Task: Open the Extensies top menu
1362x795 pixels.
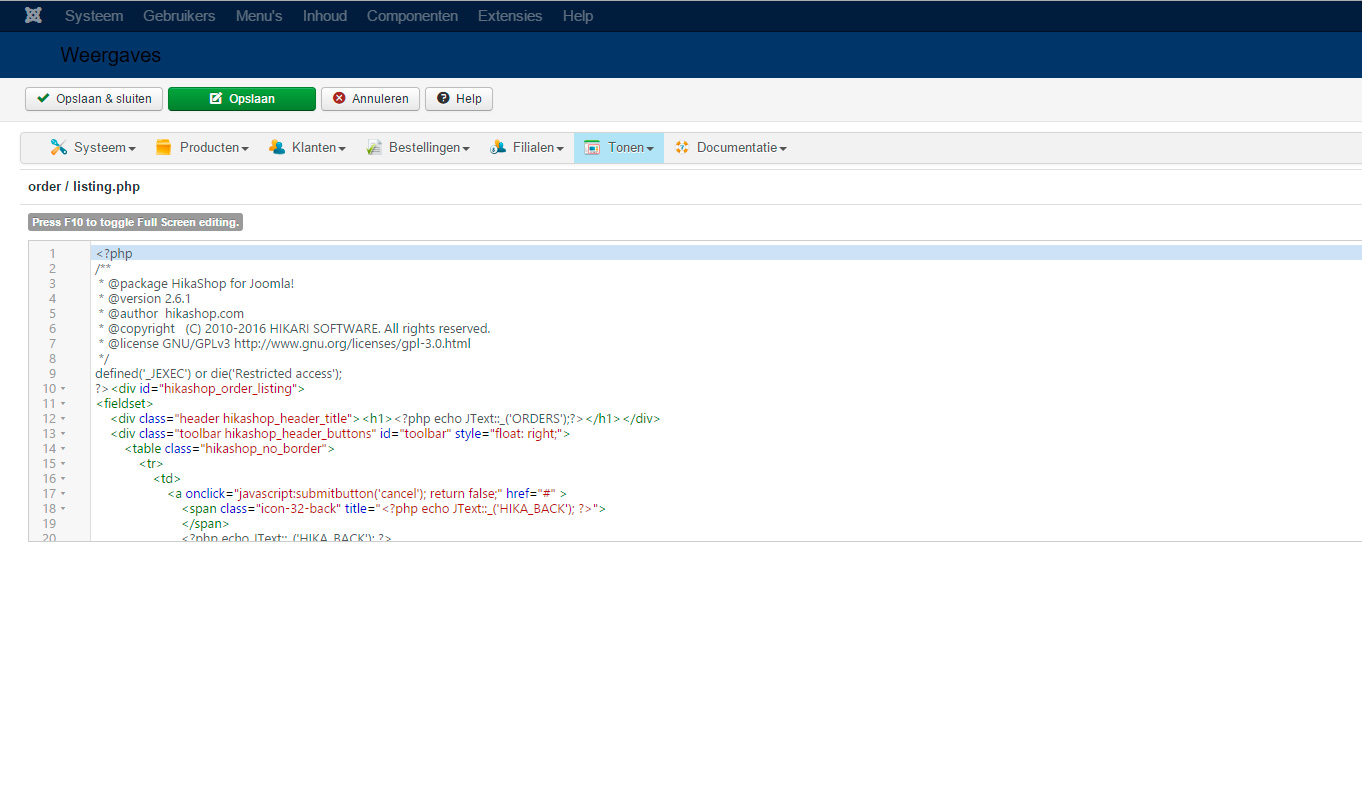Action: (x=510, y=16)
